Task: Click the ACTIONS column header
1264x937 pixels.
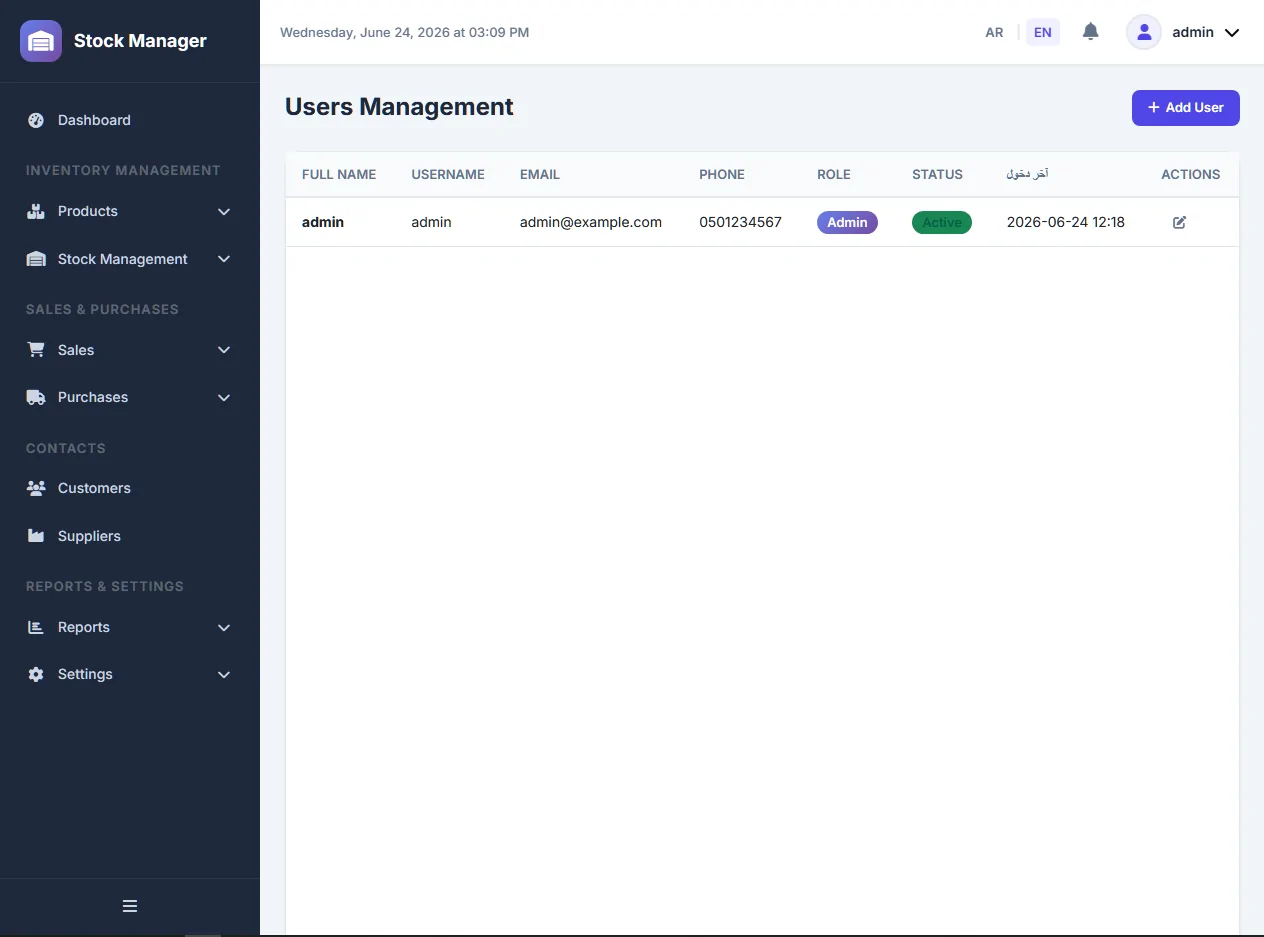Action: (x=1190, y=174)
